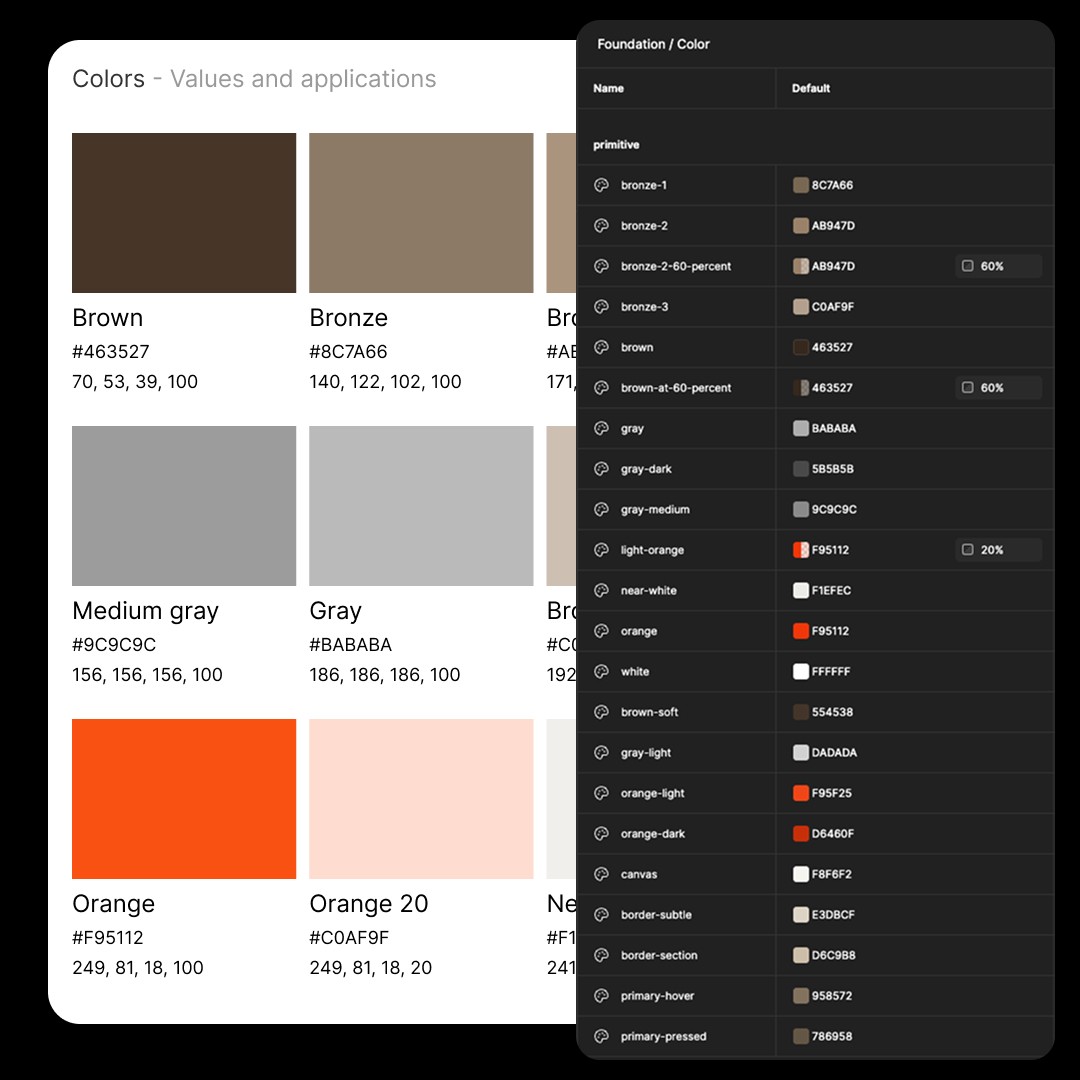Select the border-section variable name

click(659, 955)
